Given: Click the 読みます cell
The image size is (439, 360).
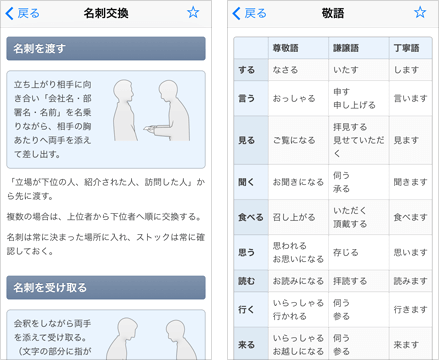Looking at the screenshot, I should tap(411, 281).
